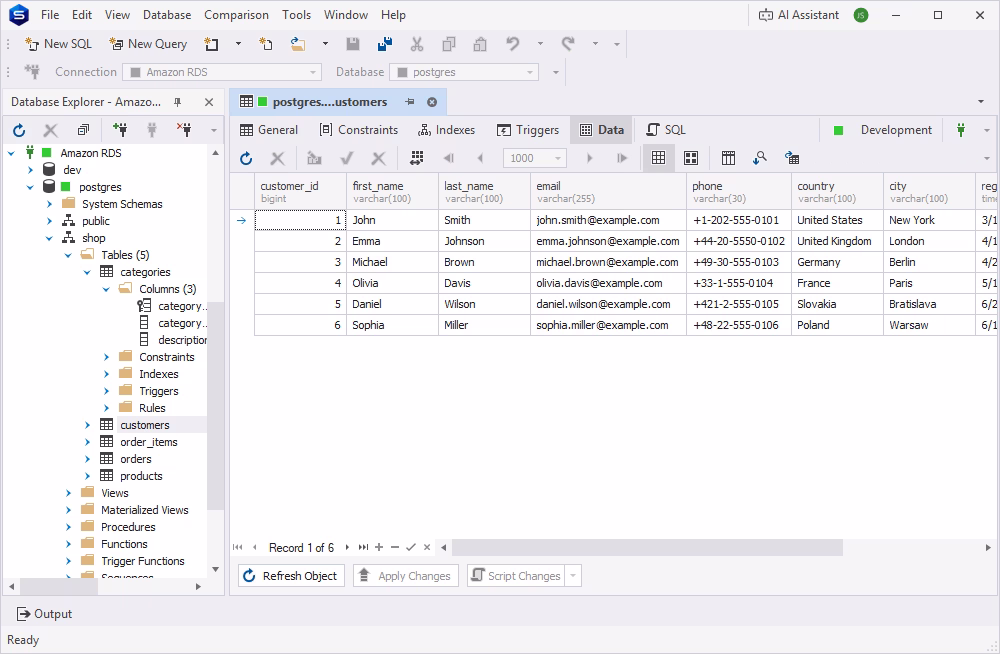Click the remove connection plug icon with red X

tap(184, 130)
